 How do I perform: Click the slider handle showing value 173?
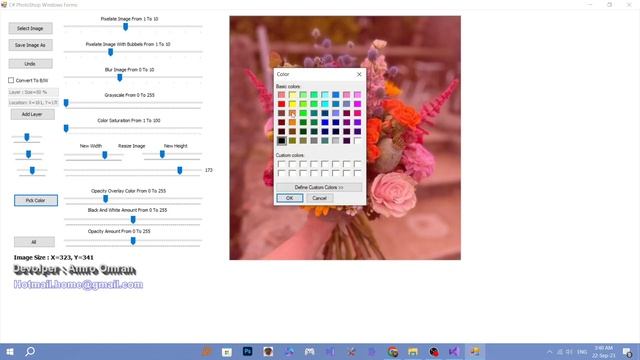tap(180, 170)
